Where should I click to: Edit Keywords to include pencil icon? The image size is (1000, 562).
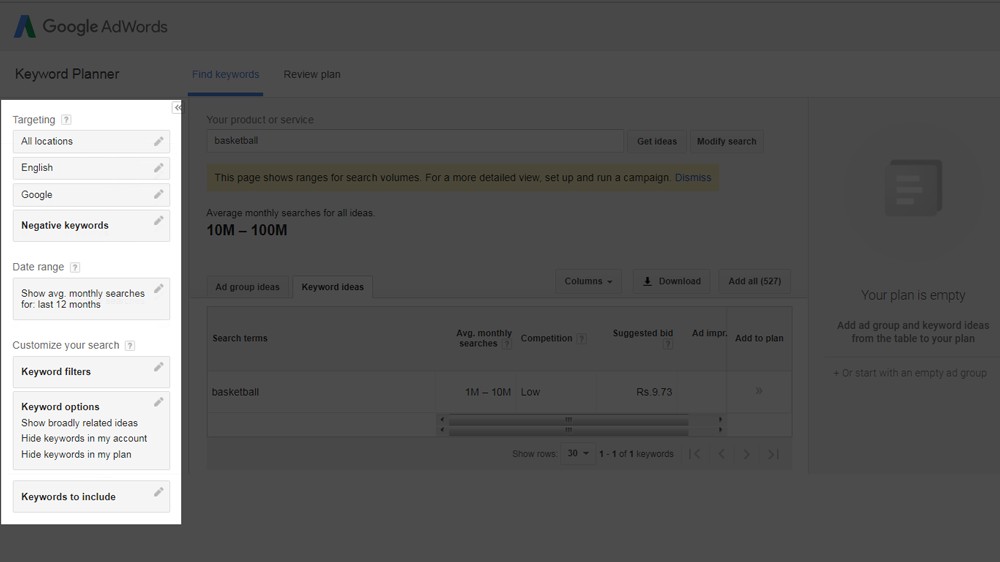158,492
